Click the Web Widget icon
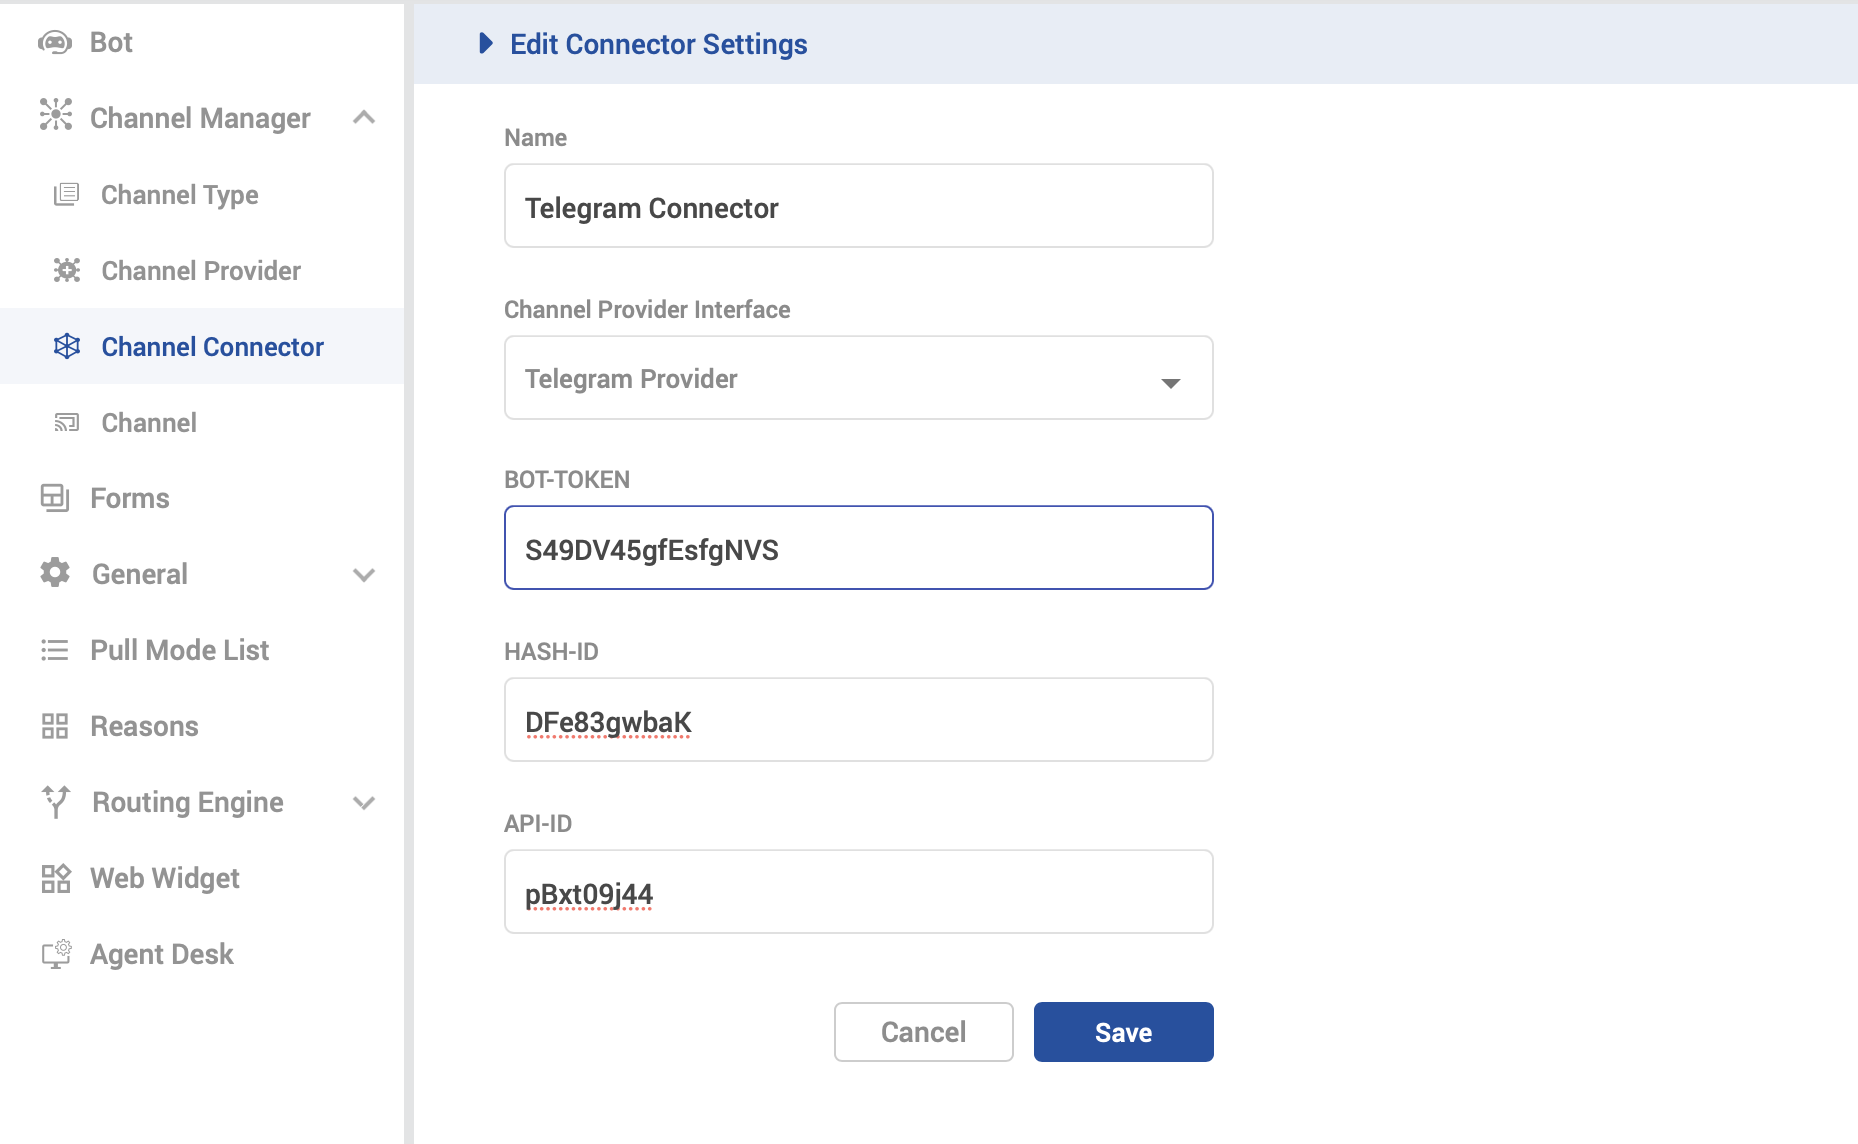The height and width of the screenshot is (1144, 1858). (x=55, y=878)
